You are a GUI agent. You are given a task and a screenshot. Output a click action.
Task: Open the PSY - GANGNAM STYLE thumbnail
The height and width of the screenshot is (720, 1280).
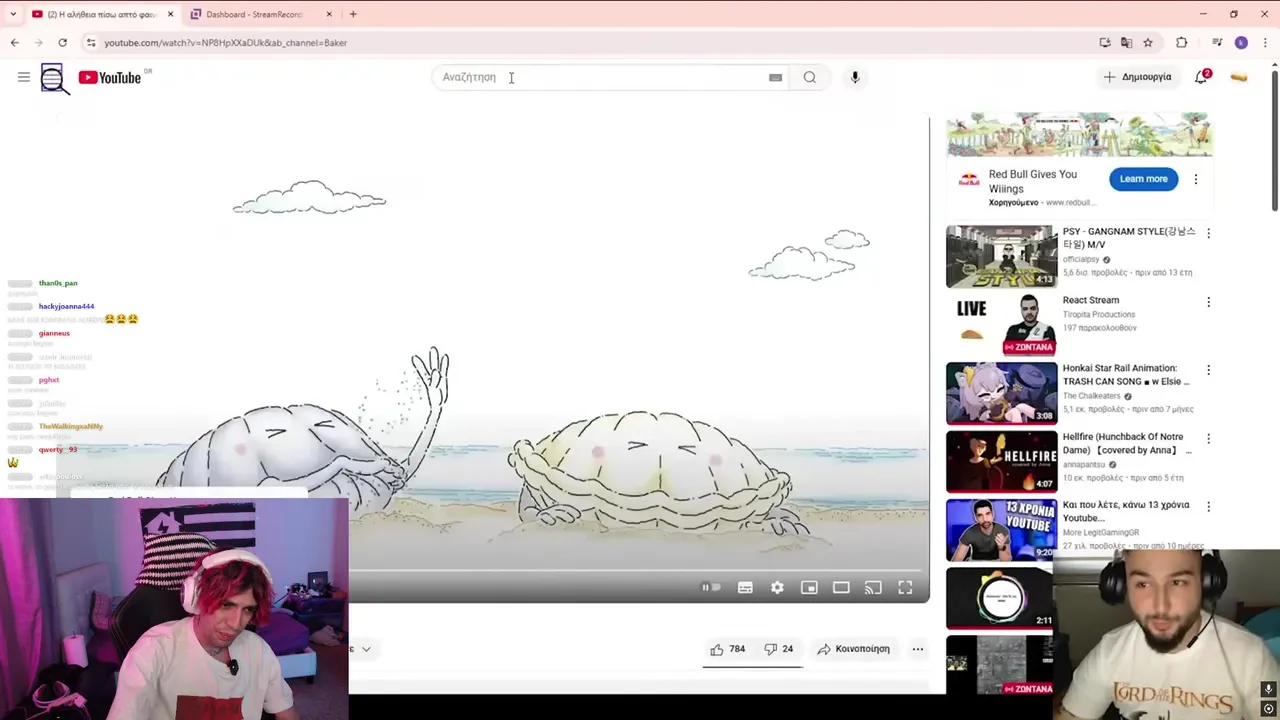(x=1001, y=256)
